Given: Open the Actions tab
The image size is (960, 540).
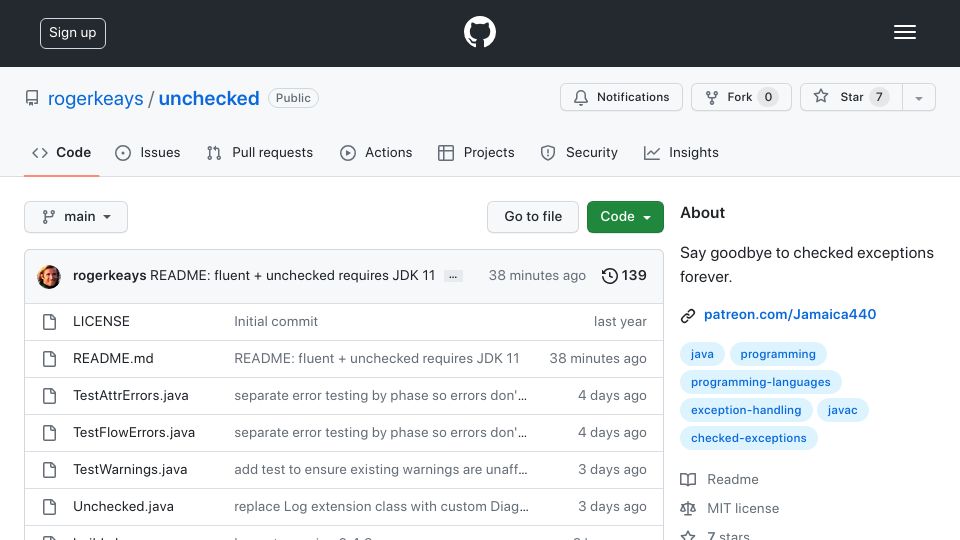Looking at the screenshot, I should pos(376,152).
